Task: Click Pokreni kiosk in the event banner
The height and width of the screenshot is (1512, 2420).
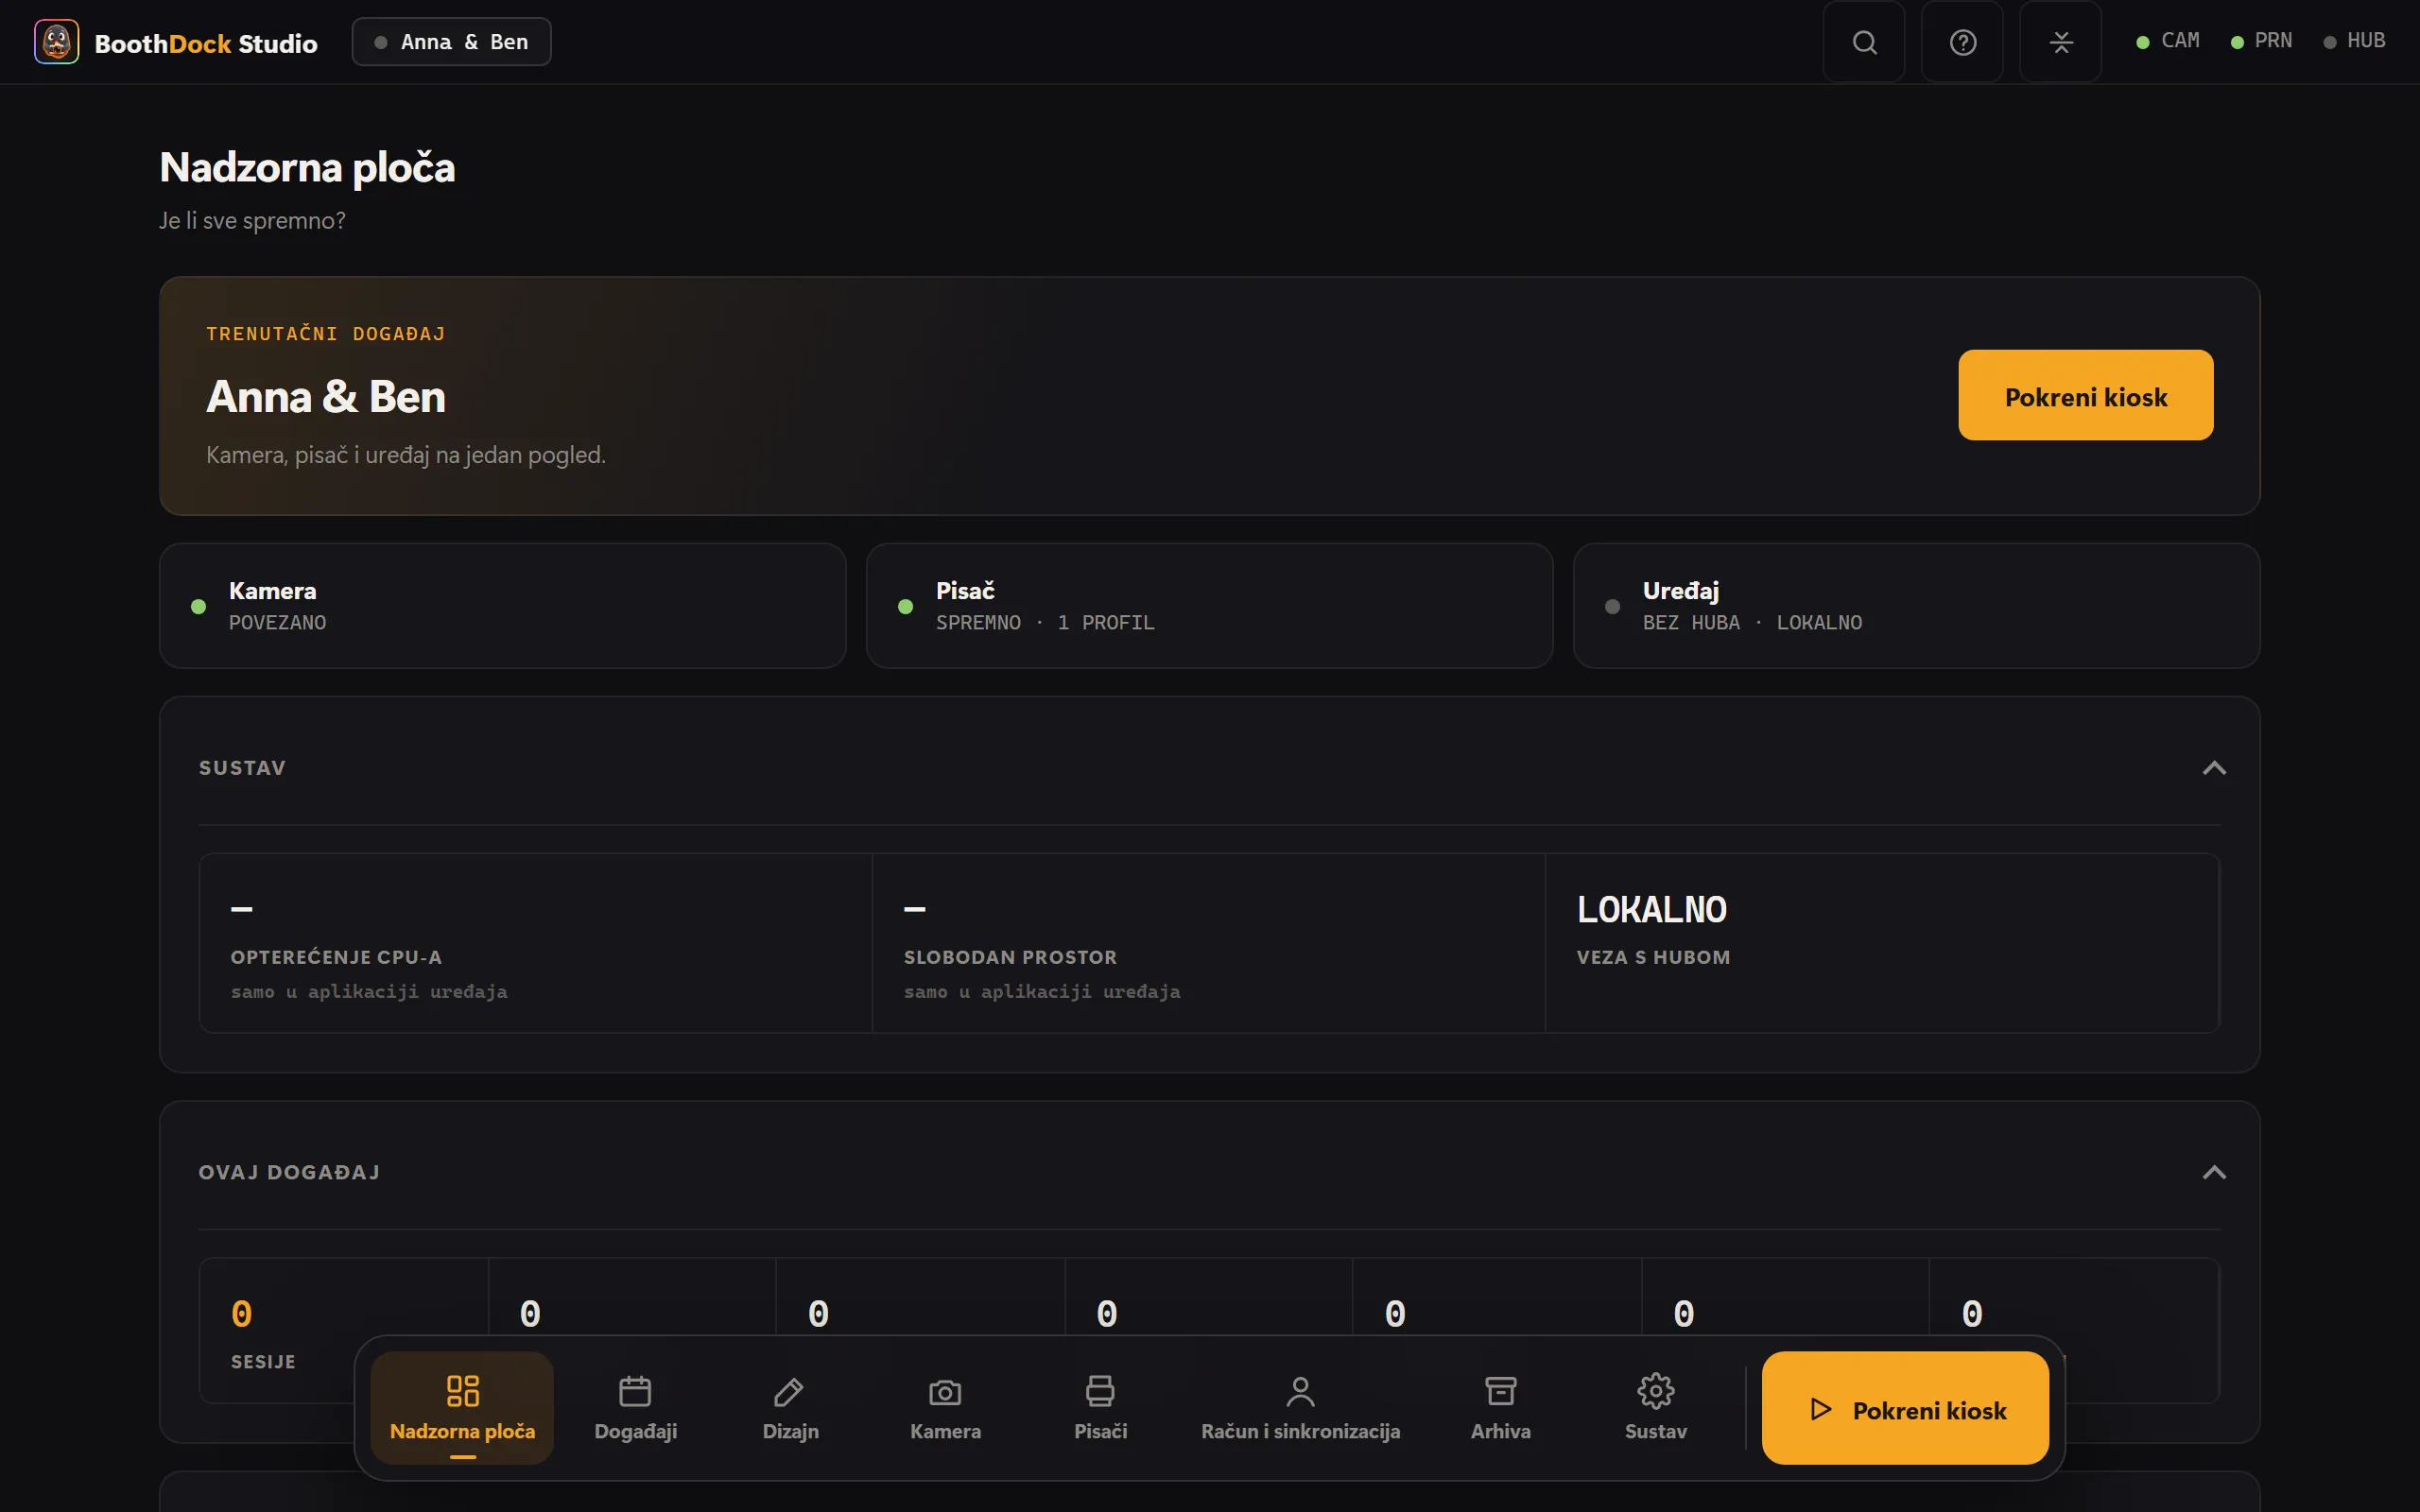Action: [x=2085, y=395]
